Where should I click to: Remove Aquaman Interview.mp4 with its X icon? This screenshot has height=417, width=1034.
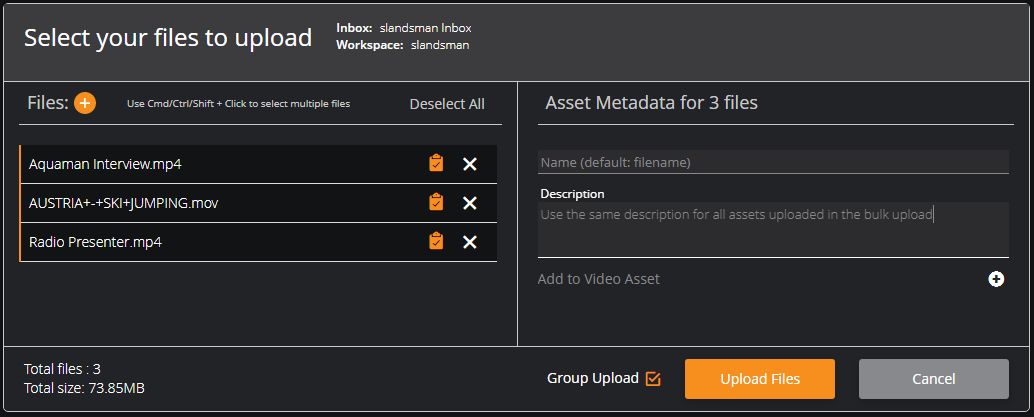click(470, 164)
